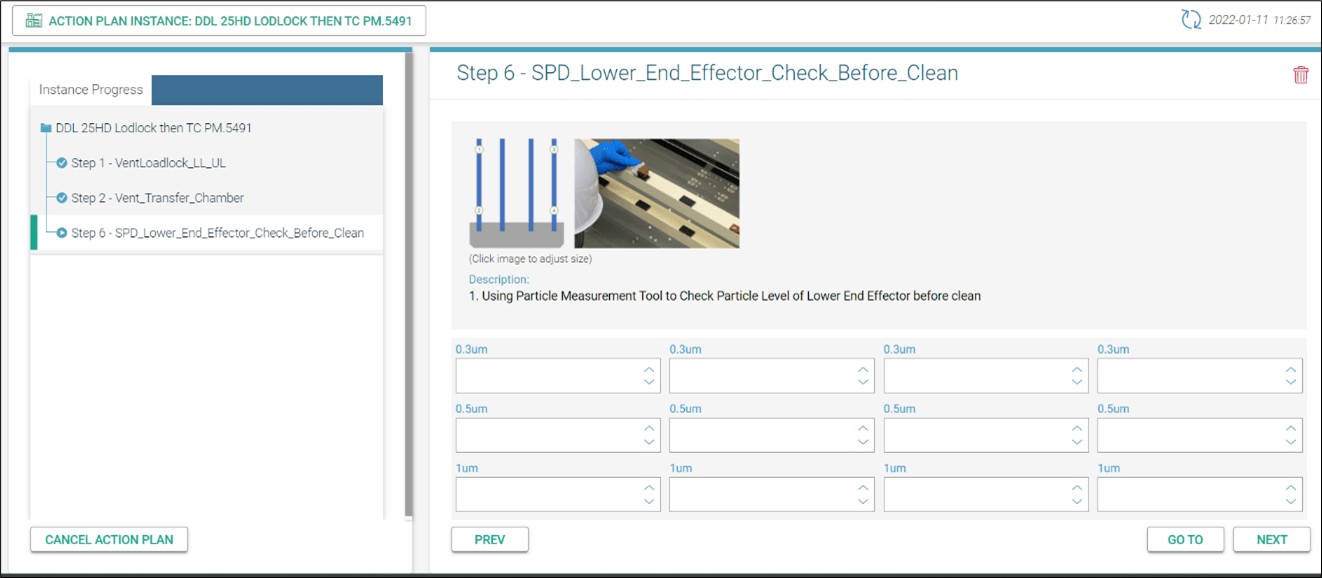1322x578 pixels.
Task: Open Step 2 - Vent_Transfer_Chamber
Action: [x=157, y=198]
